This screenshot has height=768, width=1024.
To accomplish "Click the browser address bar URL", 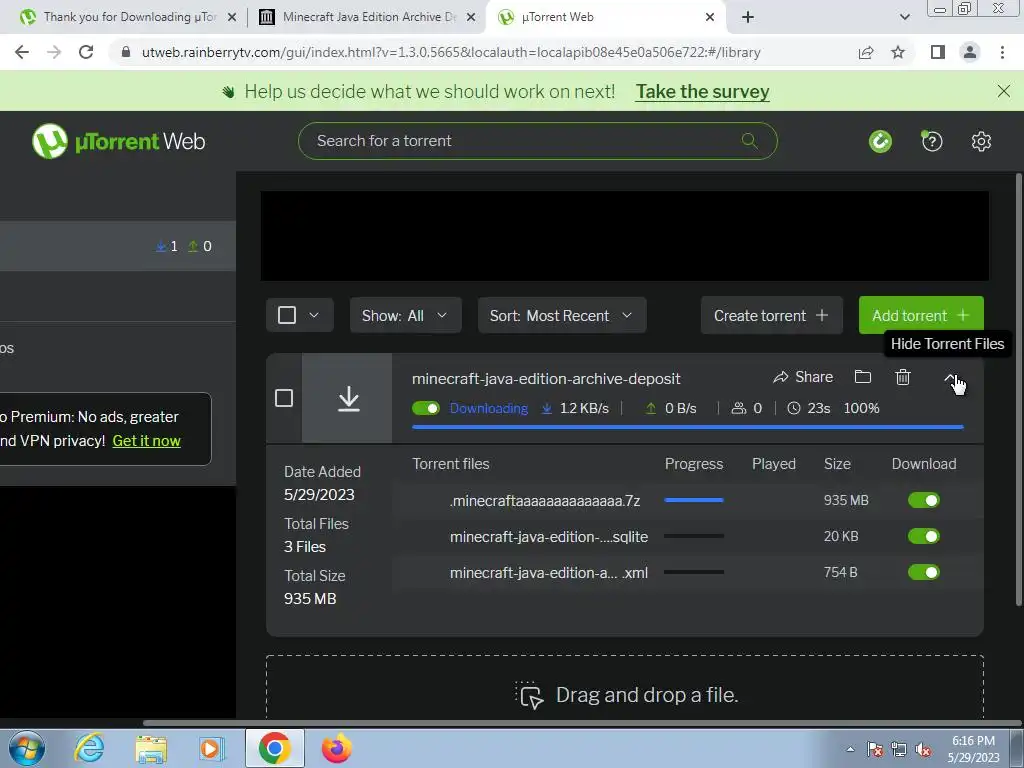I will tap(451, 52).
